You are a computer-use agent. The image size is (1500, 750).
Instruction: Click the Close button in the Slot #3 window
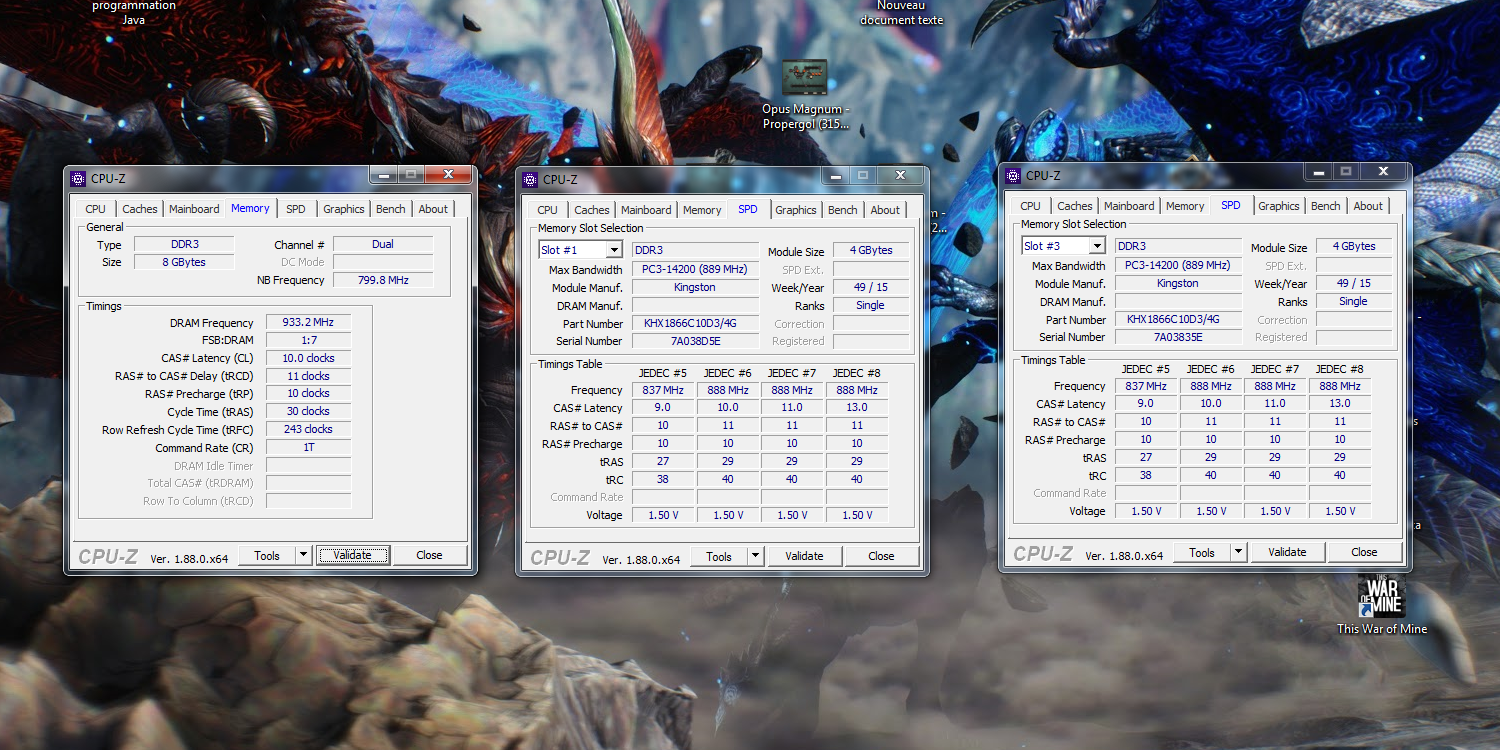1365,553
